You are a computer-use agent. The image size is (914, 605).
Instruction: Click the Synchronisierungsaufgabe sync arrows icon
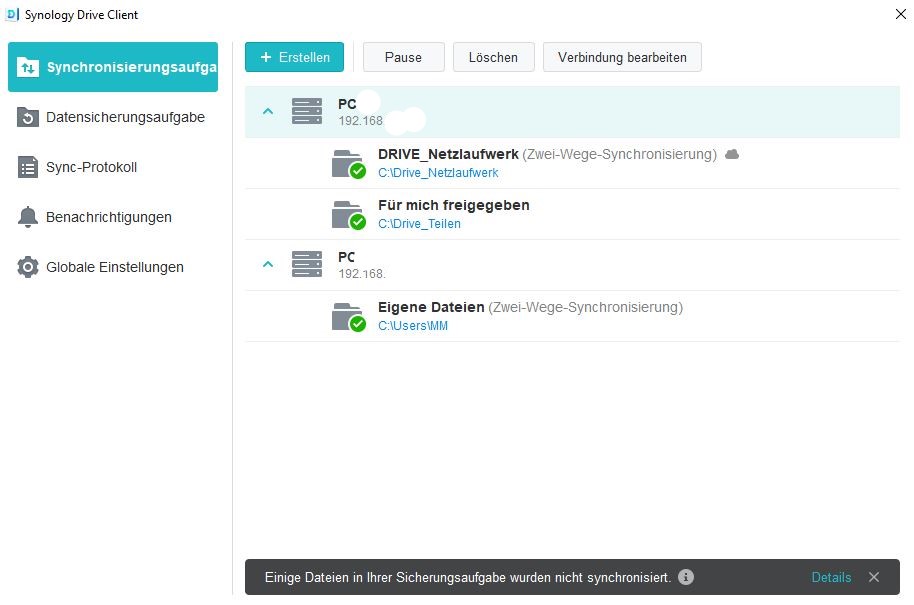tap(27, 67)
